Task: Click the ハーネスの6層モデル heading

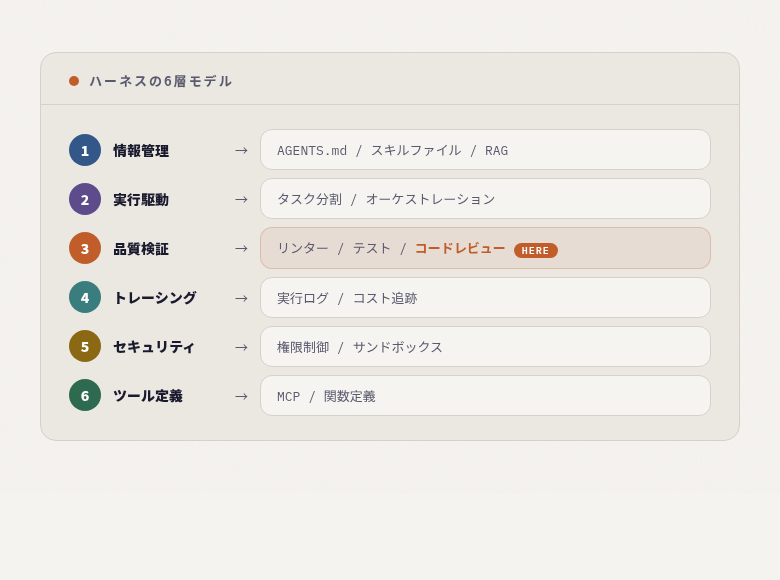Action: [161, 81]
